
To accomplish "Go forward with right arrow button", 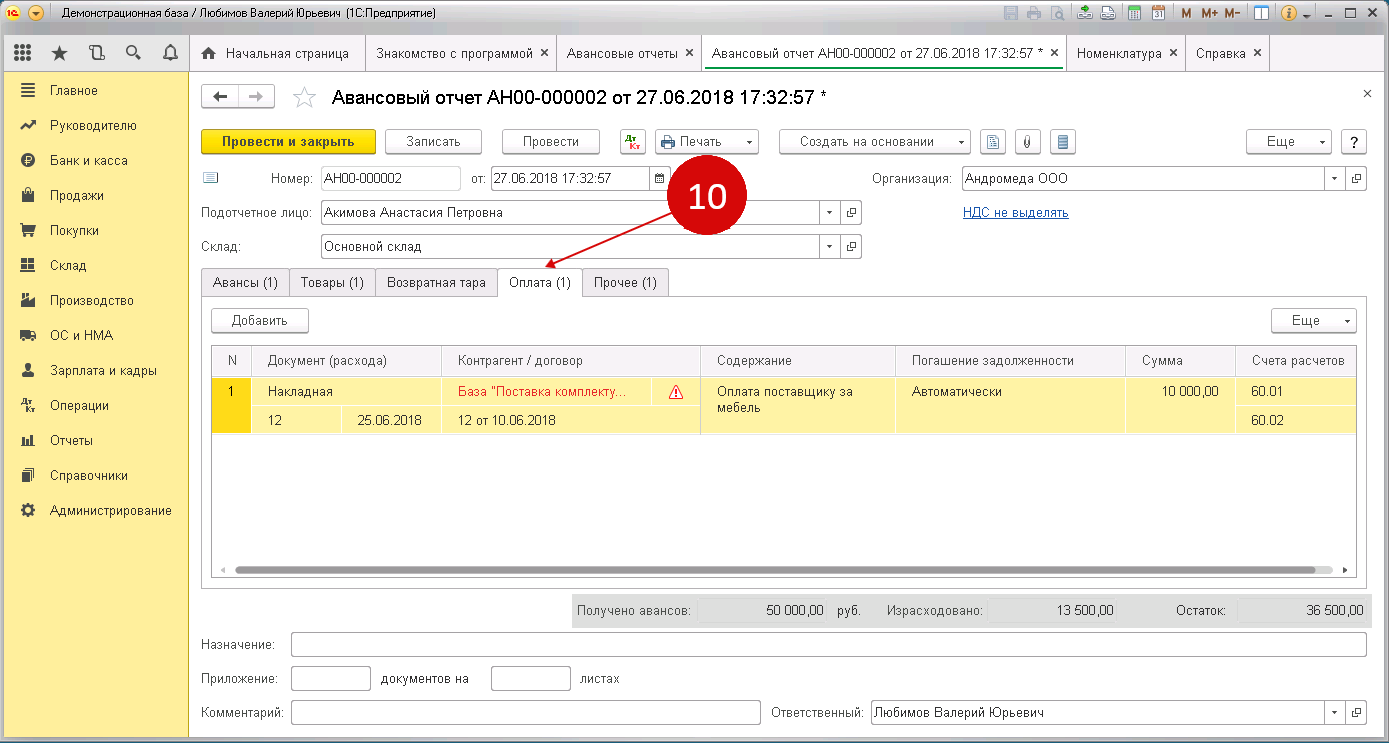I will (x=255, y=96).
